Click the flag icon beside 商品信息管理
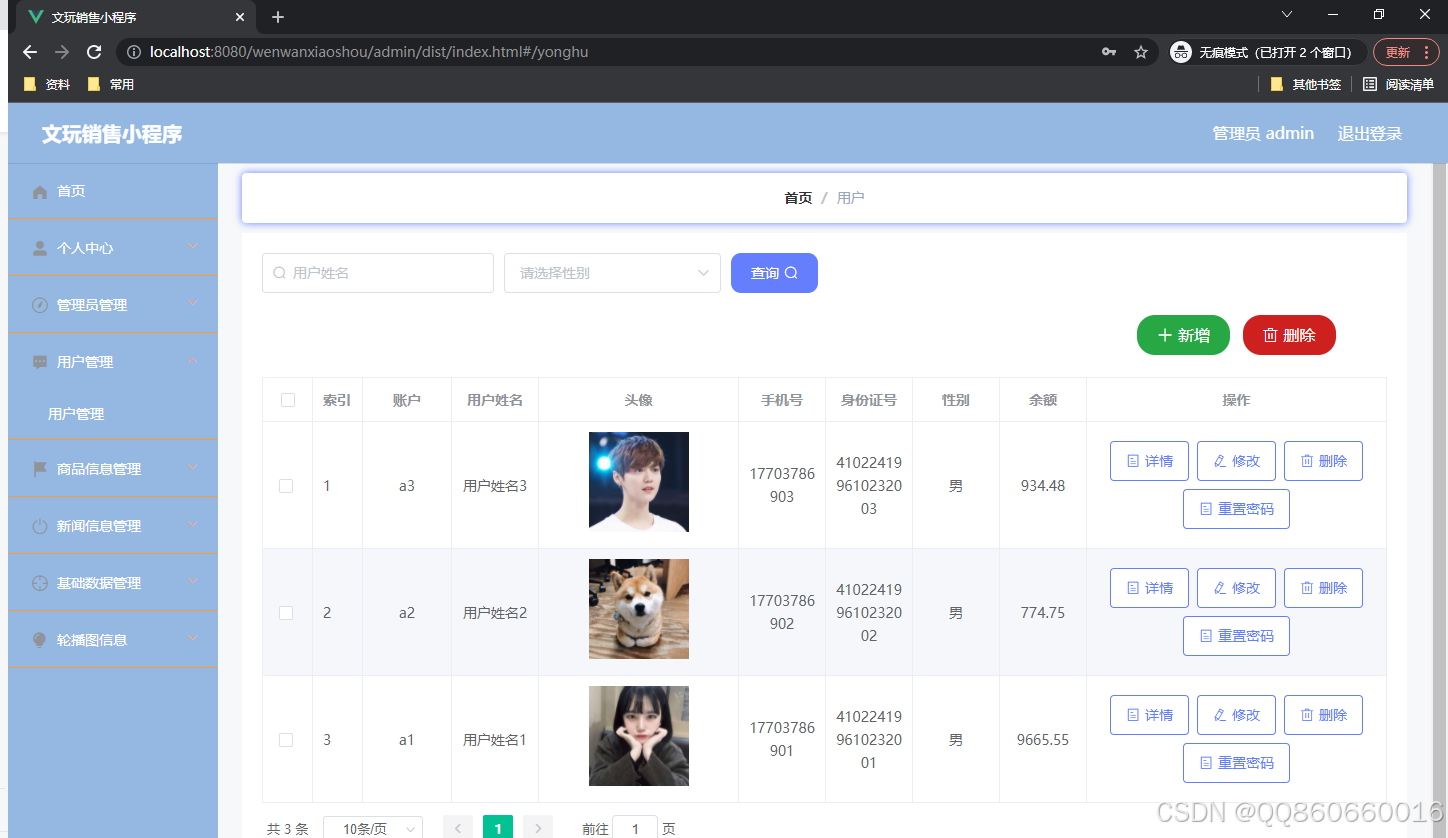Viewport: 1448px width, 838px height. click(40, 469)
